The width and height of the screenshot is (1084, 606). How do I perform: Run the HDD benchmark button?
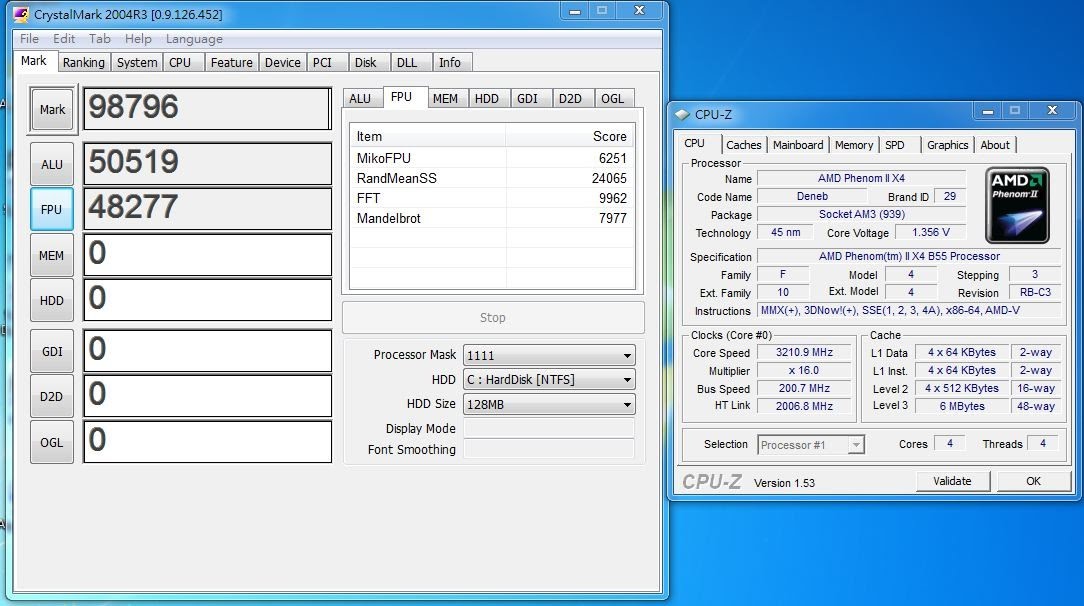[x=52, y=301]
